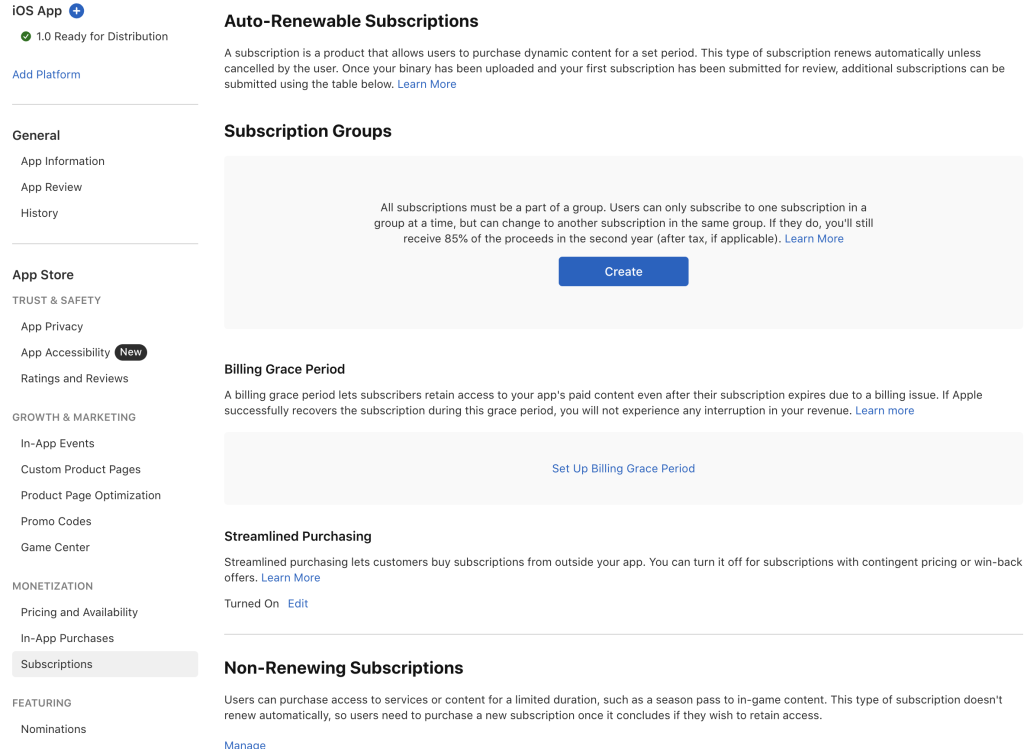The height and width of the screenshot is (749, 1024).
Task: Click the New badge beside App Accessibility
Action: click(131, 352)
